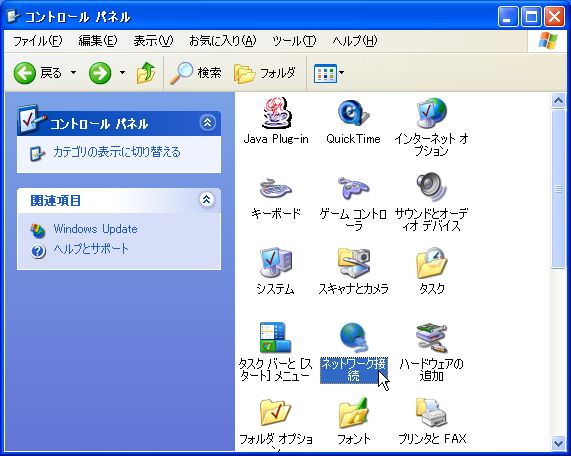
Task: Click the scrollbar up arrow
Action: click(x=559, y=101)
